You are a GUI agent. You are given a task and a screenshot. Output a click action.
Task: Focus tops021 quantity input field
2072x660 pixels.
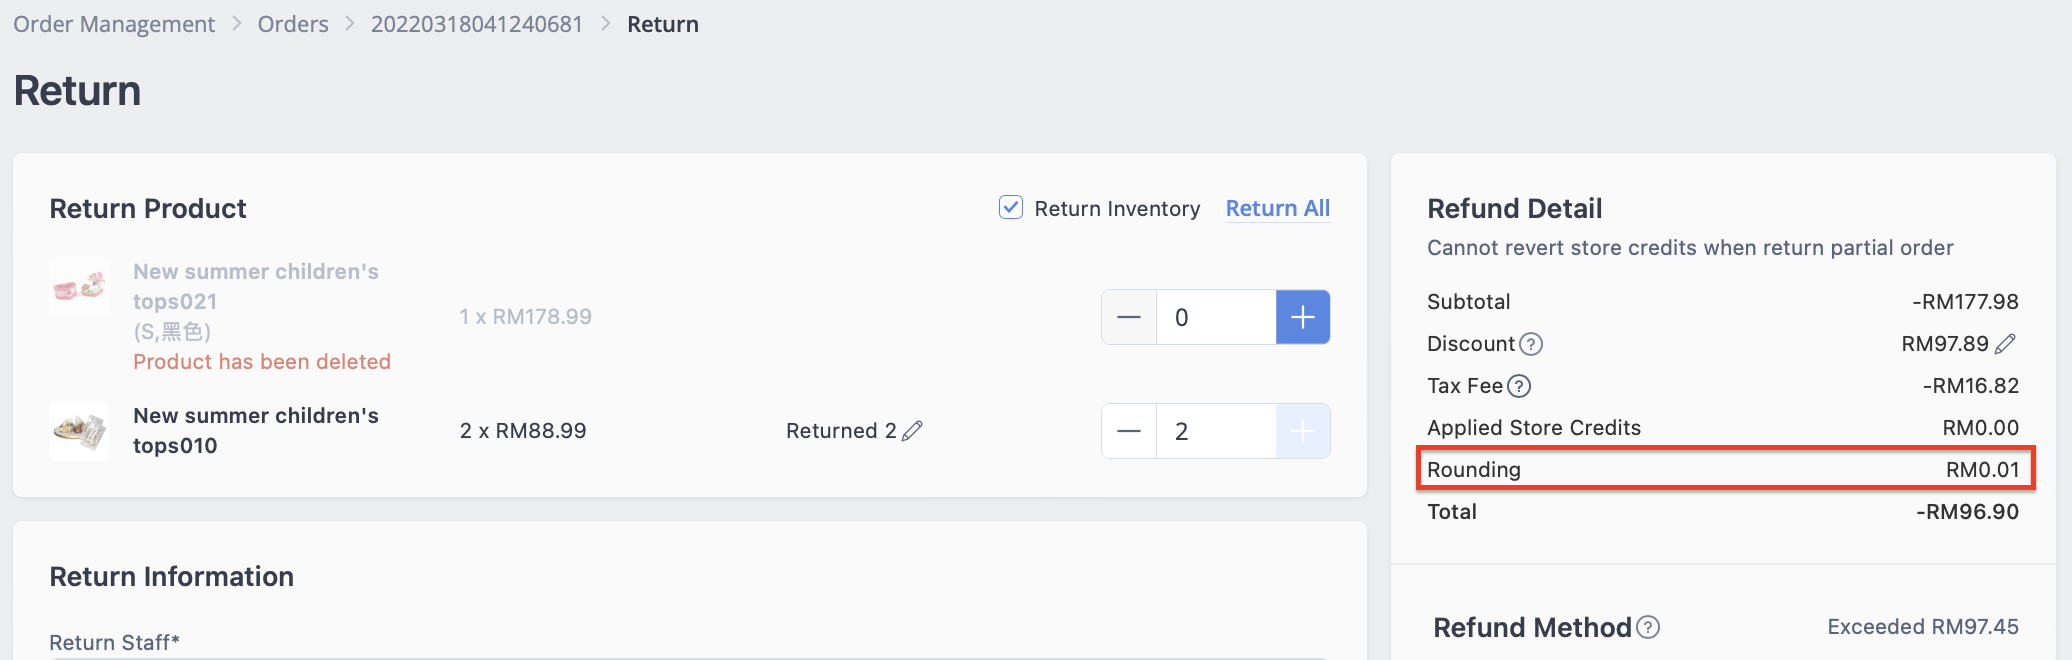pyautogui.click(x=1216, y=317)
